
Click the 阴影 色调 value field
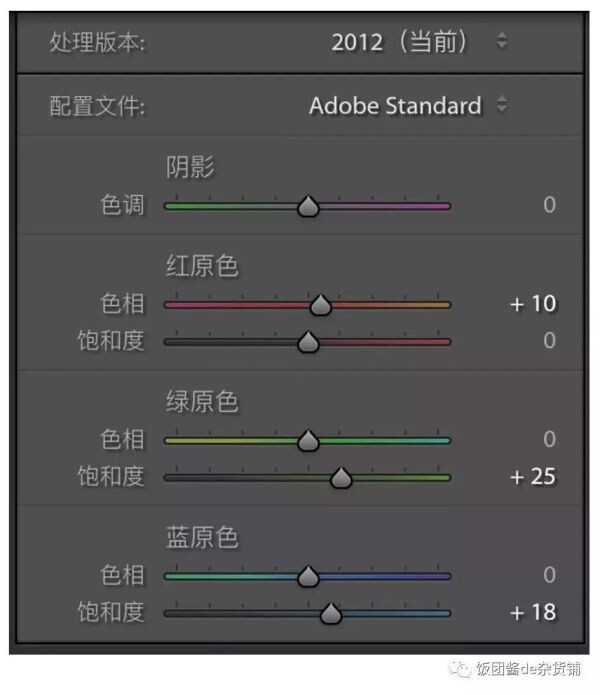549,205
